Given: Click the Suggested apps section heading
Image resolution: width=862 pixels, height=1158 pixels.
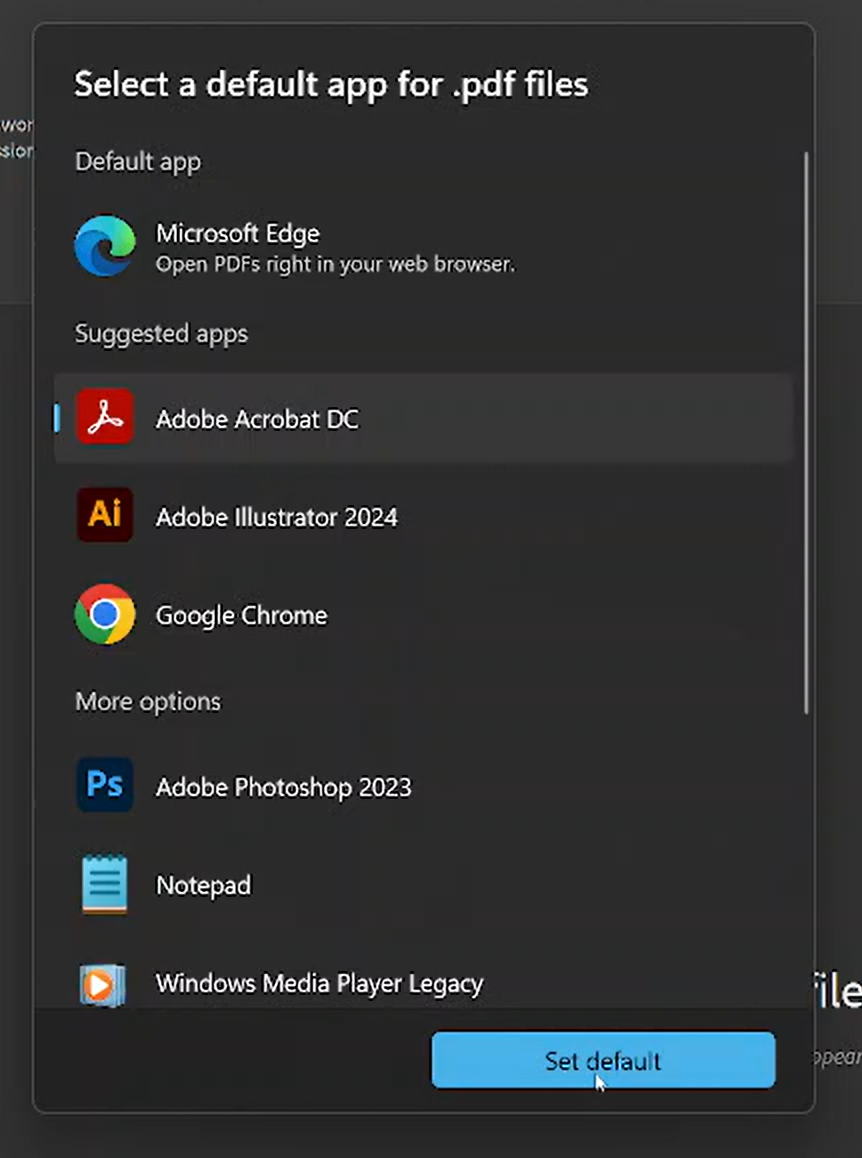Looking at the screenshot, I should pyautogui.click(x=161, y=333).
